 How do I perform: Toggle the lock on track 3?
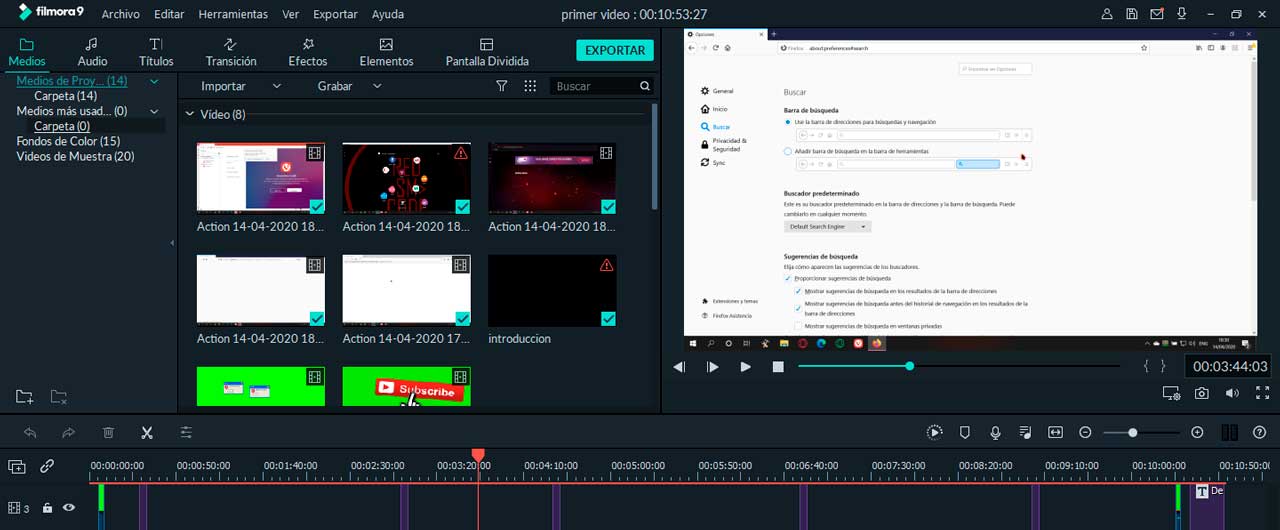click(47, 508)
